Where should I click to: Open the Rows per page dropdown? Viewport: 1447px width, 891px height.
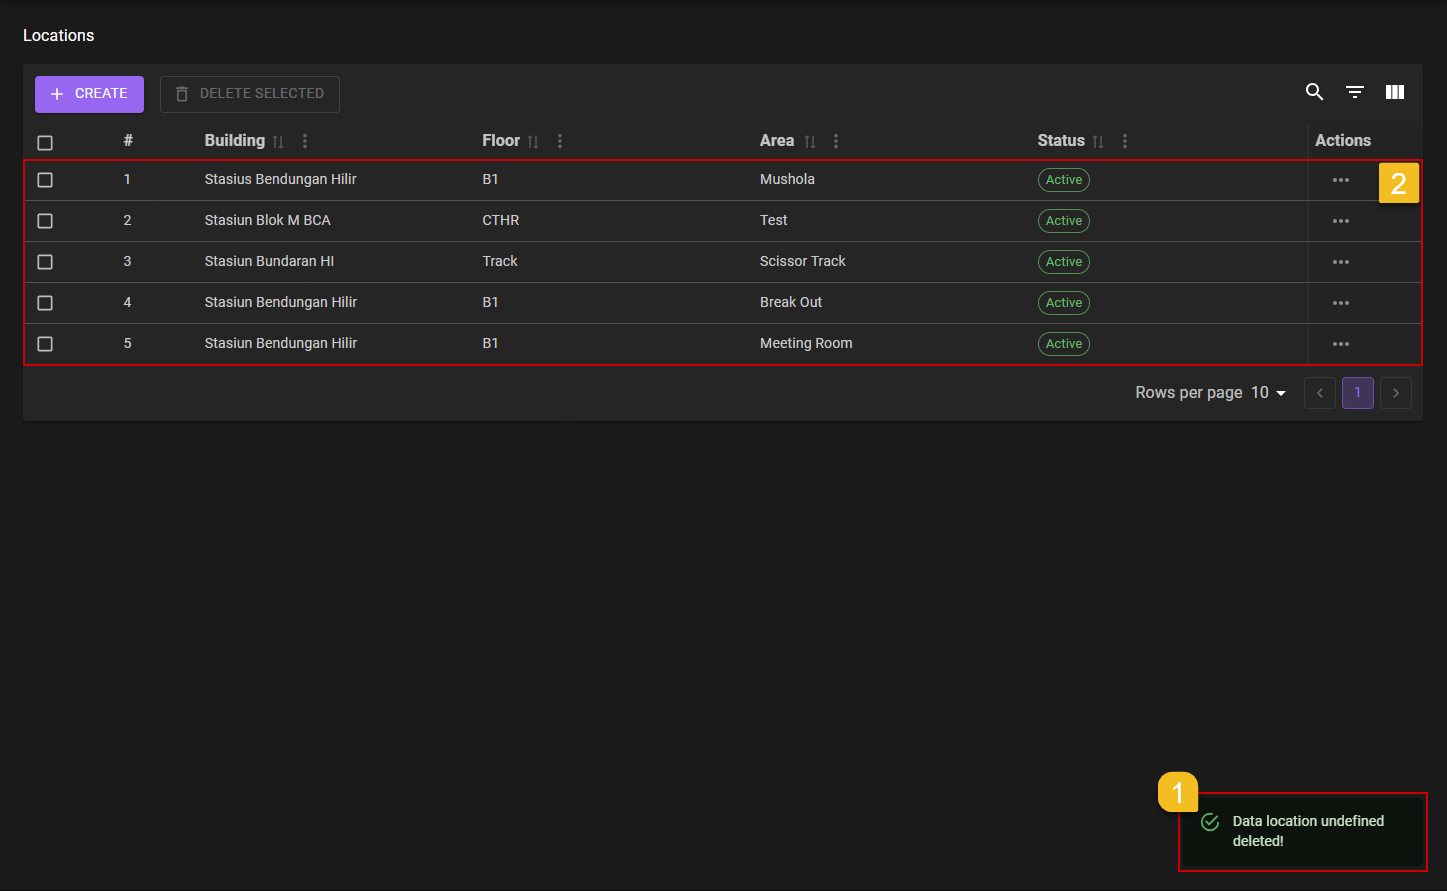(1268, 393)
